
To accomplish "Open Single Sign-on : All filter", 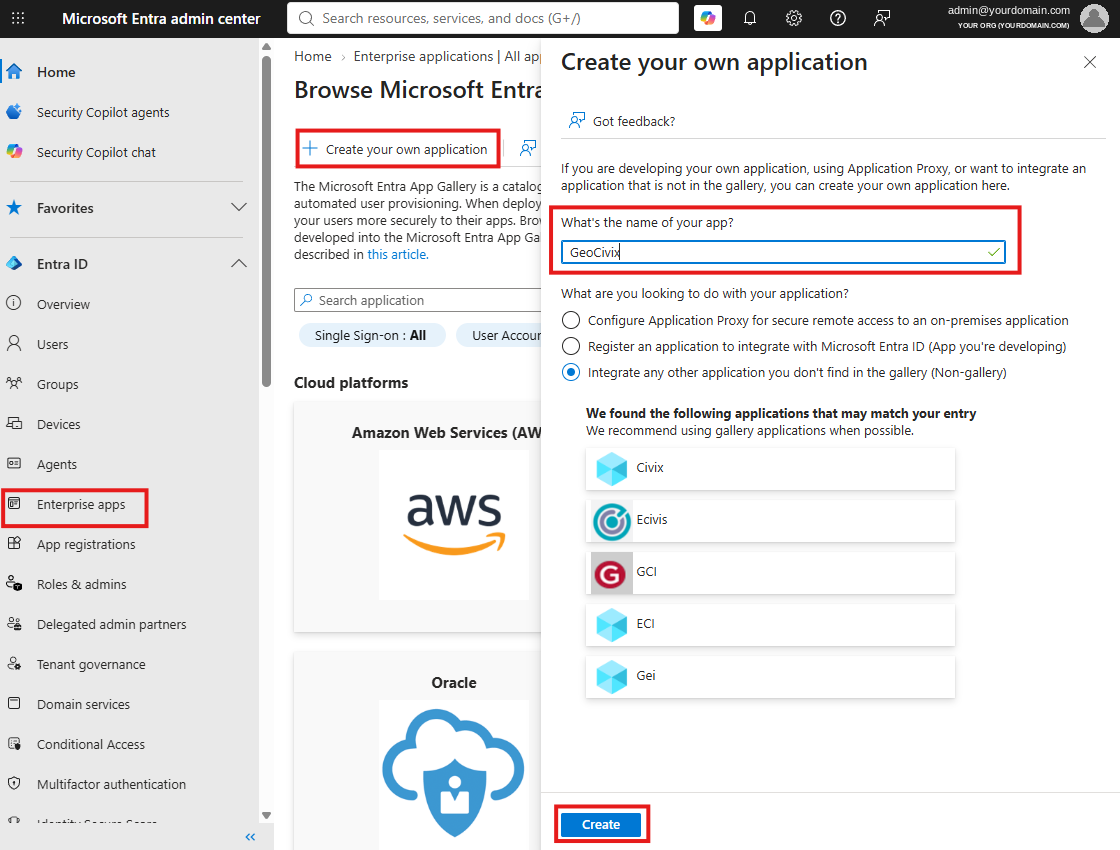I will (x=371, y=335).
